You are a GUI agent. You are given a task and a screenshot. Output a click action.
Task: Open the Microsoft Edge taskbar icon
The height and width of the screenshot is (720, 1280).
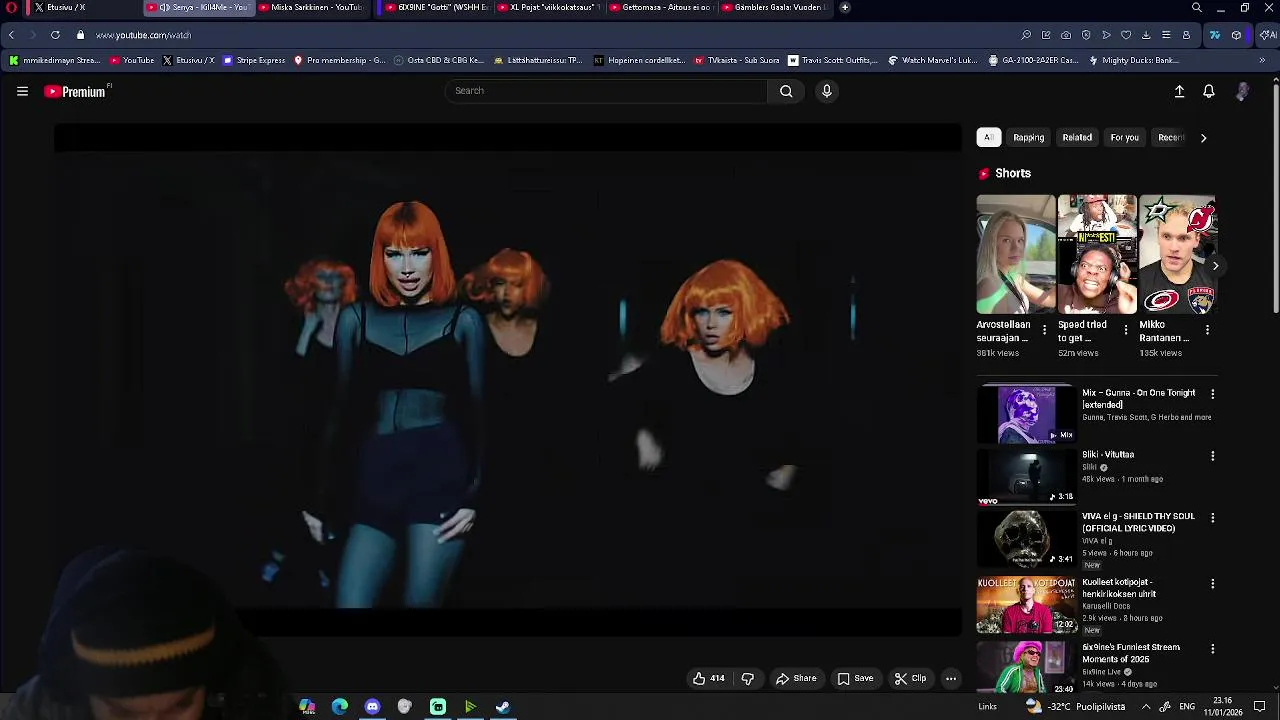[x=340, y=707]
